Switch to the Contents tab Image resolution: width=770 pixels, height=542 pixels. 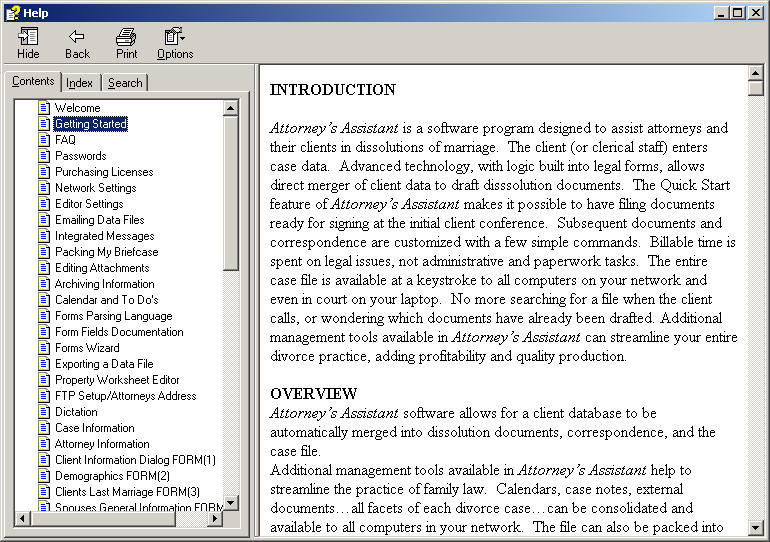[33, 81]
